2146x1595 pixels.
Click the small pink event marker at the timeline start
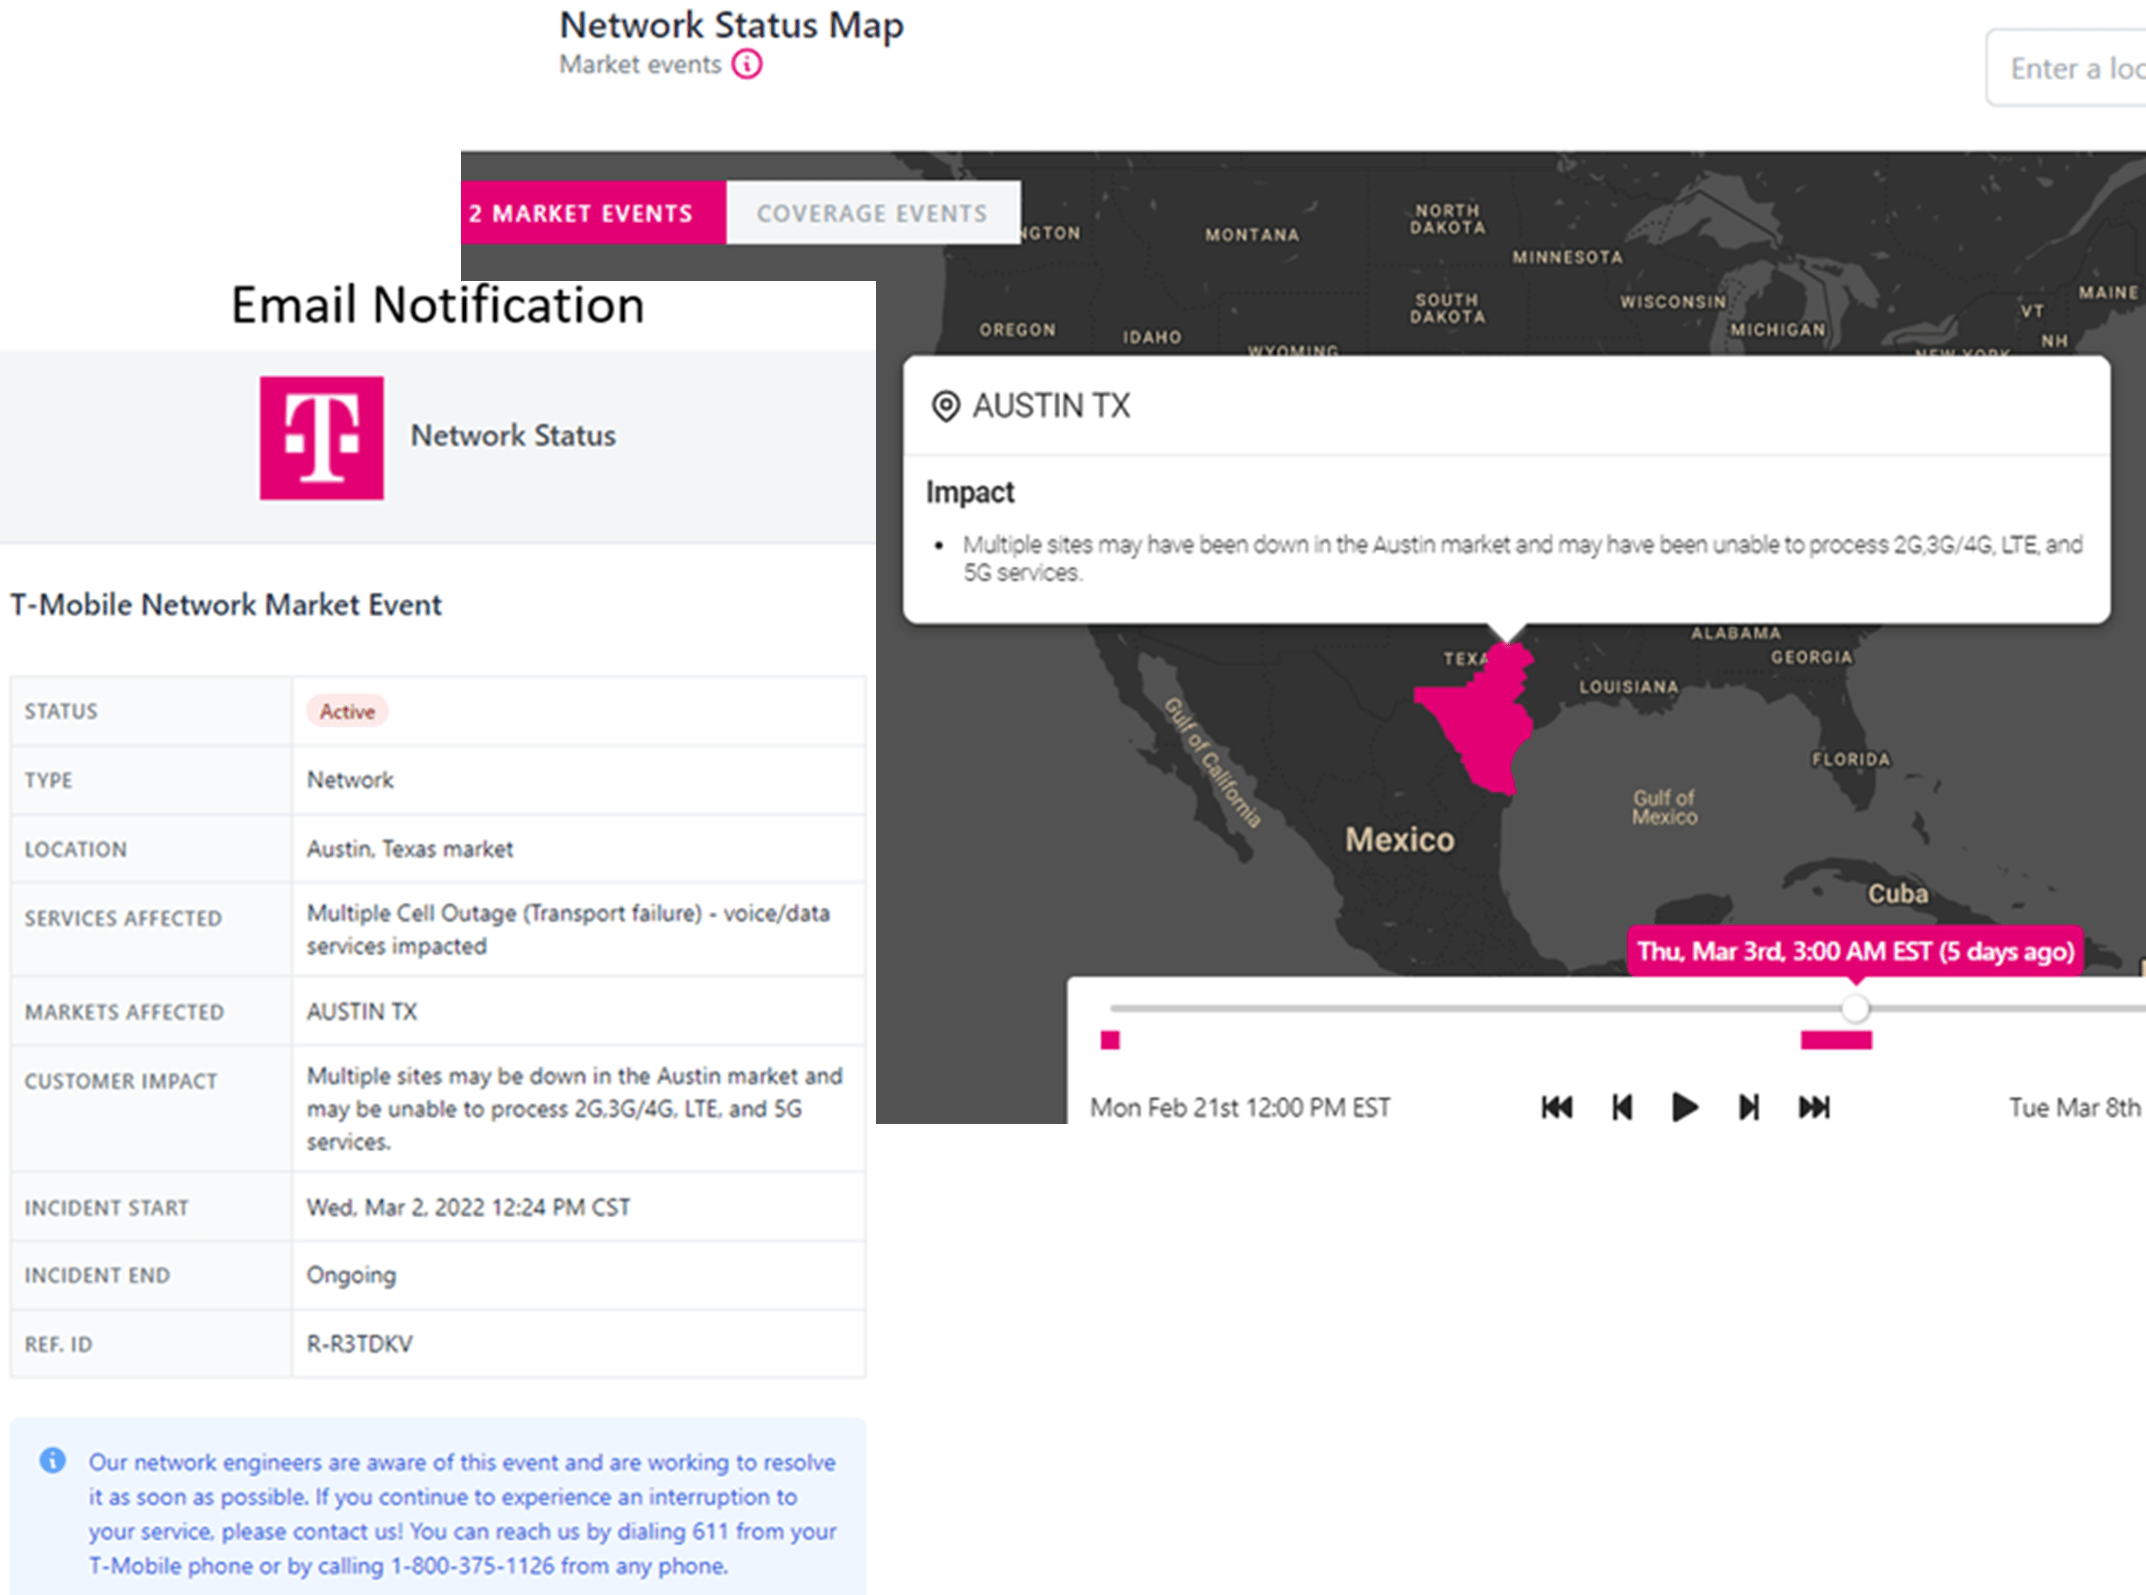pos(1110,1040)
